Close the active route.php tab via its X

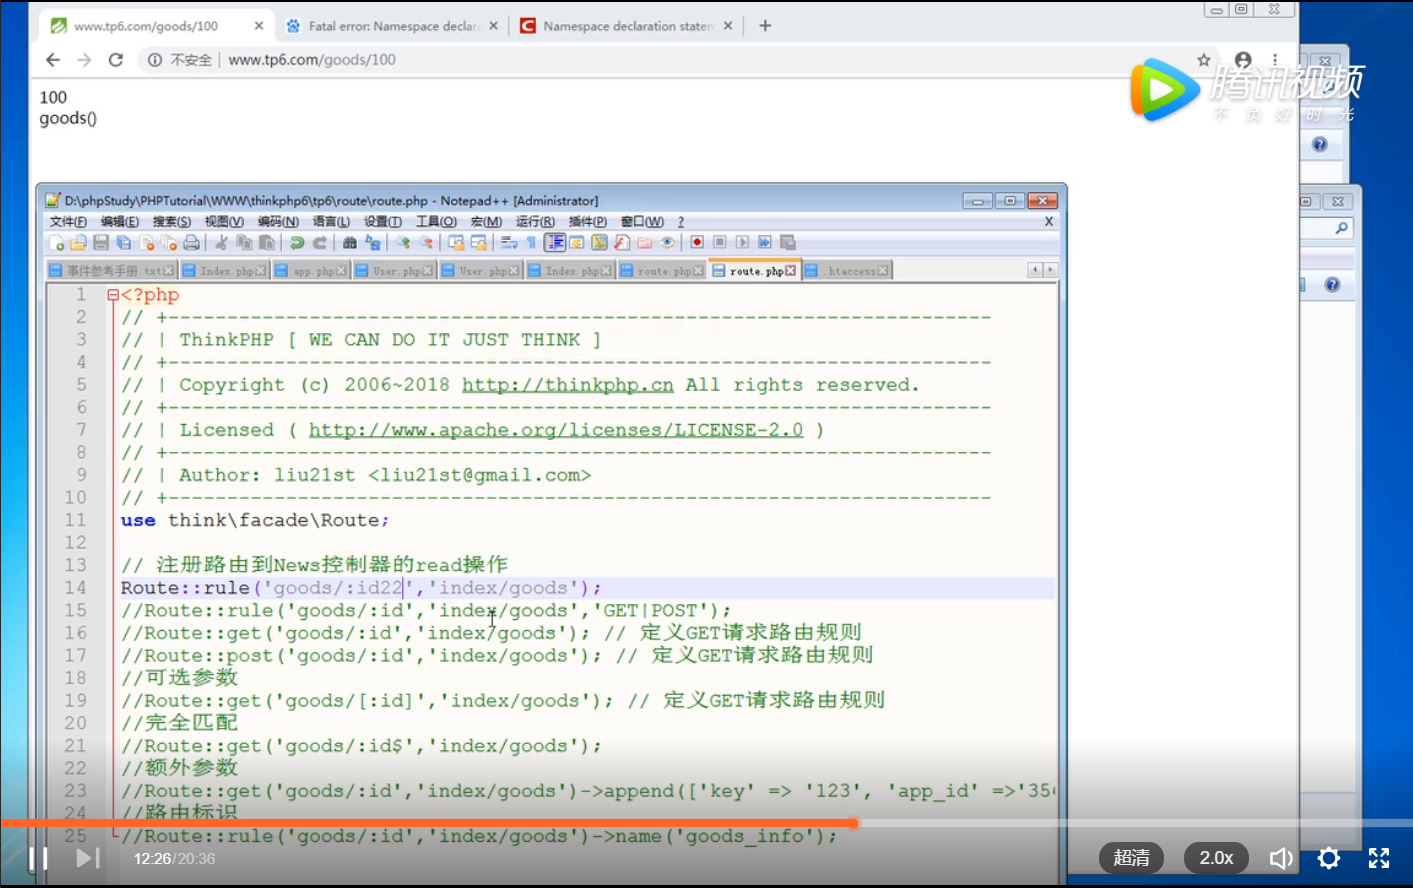click(791, 270)
